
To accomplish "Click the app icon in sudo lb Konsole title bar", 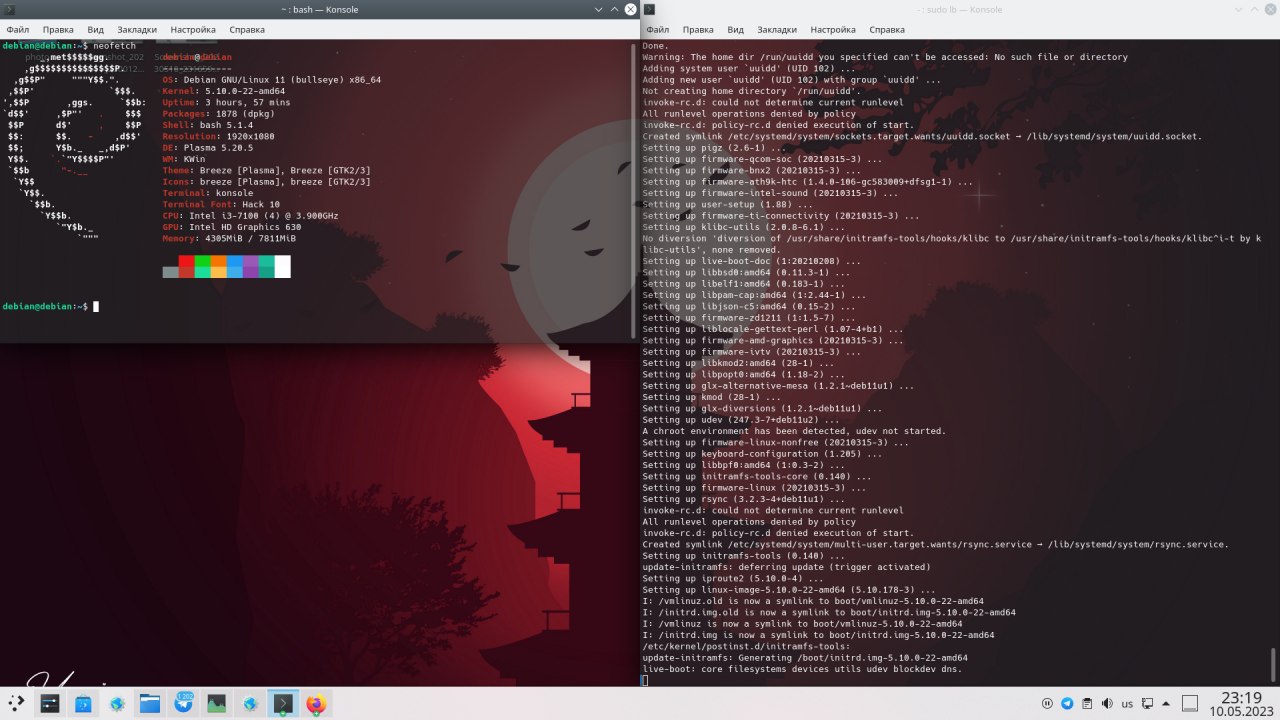I will point(649,9).
